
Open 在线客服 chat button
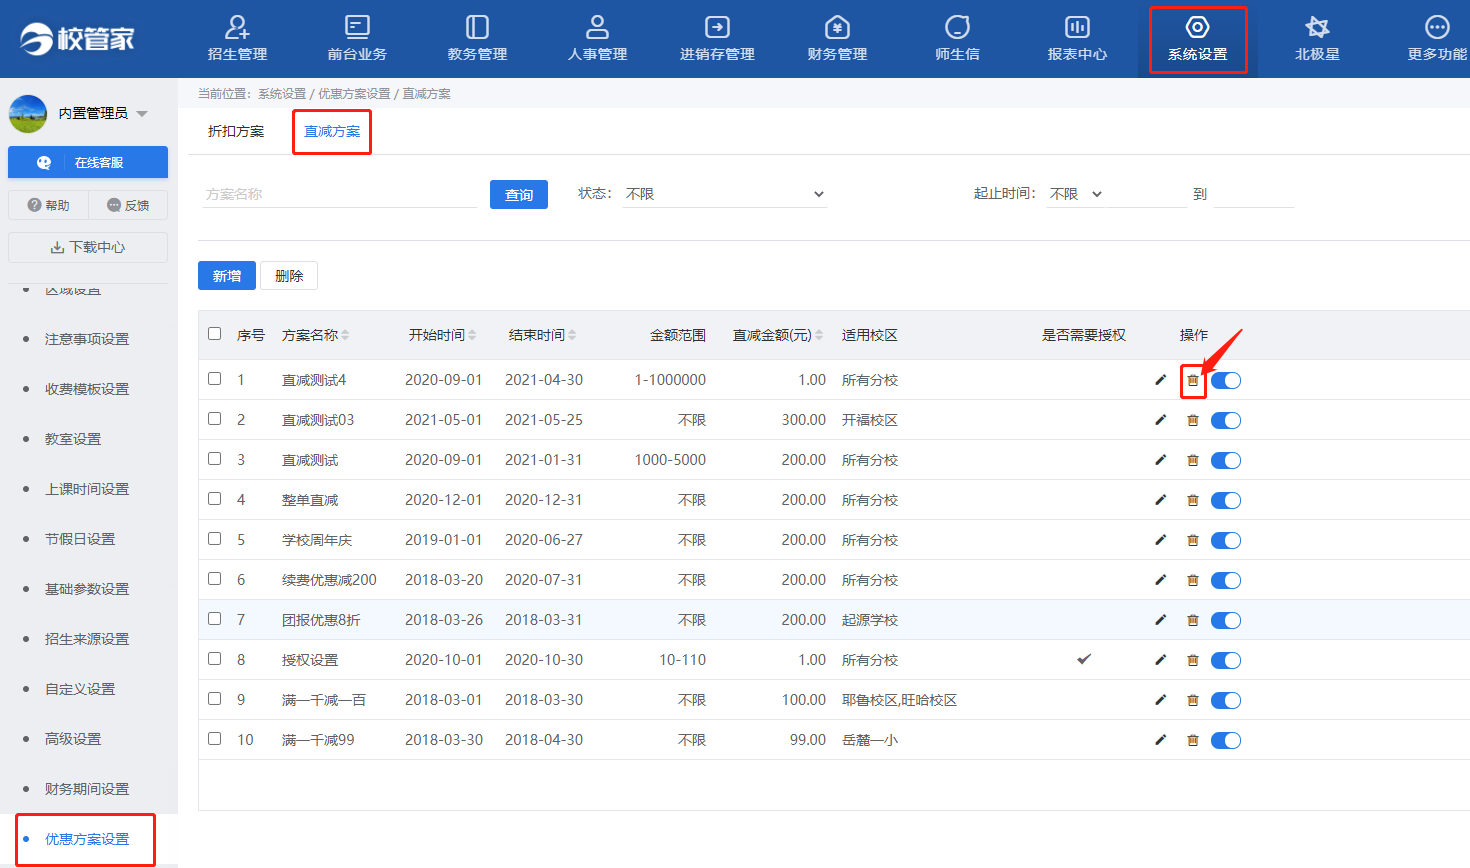click(x=88, y=162)
